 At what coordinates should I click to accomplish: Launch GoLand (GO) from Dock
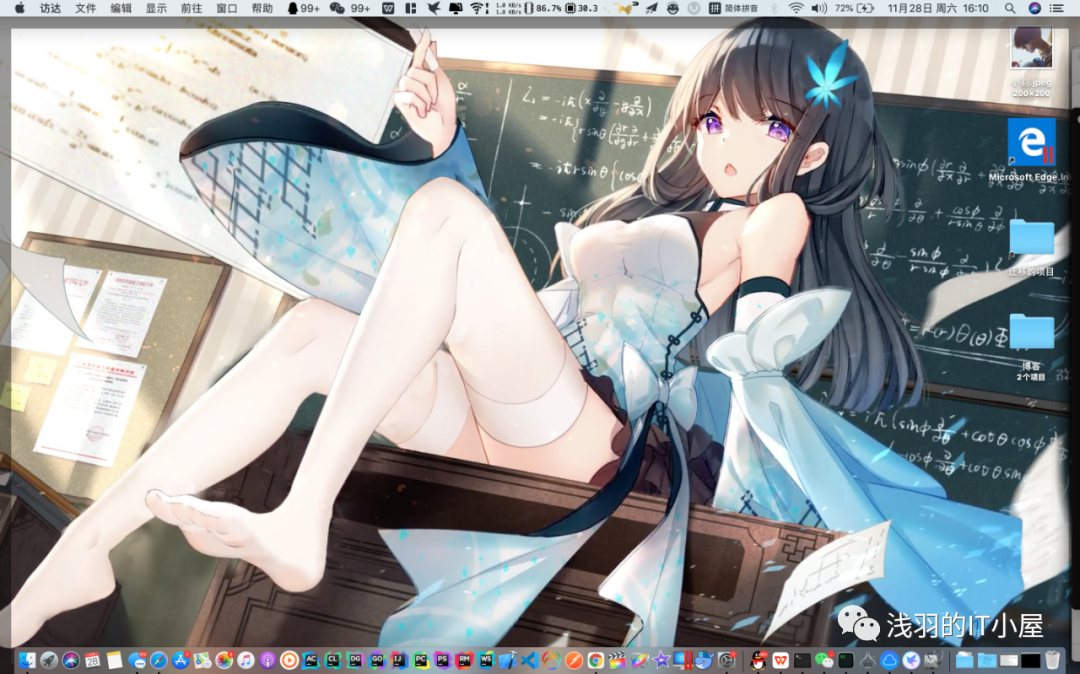[377, 660]
